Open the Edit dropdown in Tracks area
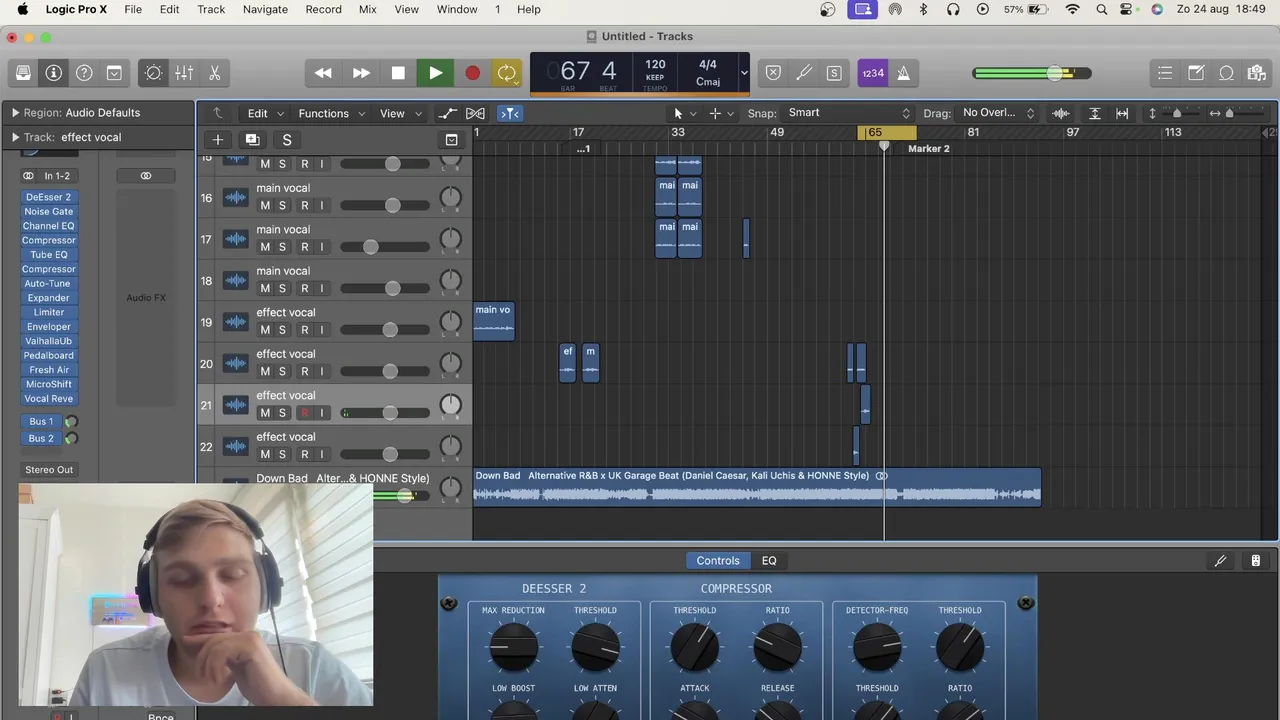The height and width of the screenshot is (720, 1280). point(265,113)
